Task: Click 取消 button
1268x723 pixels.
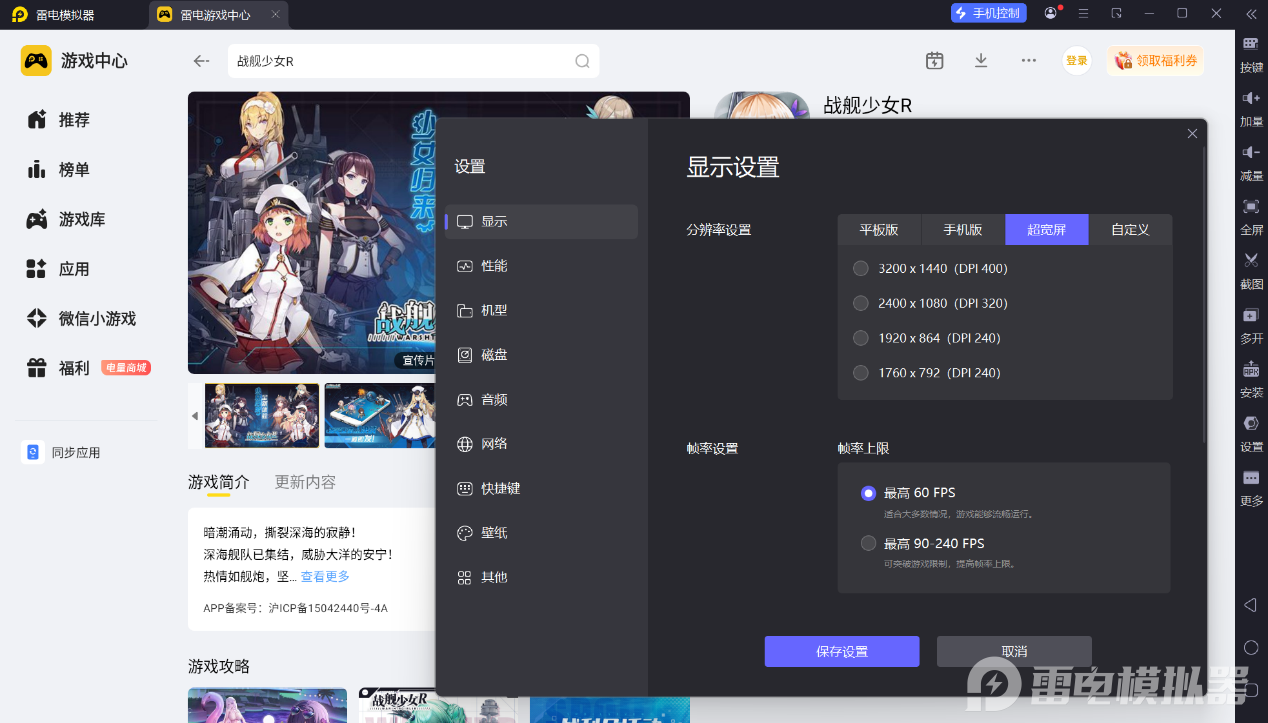Action: 1014,651
